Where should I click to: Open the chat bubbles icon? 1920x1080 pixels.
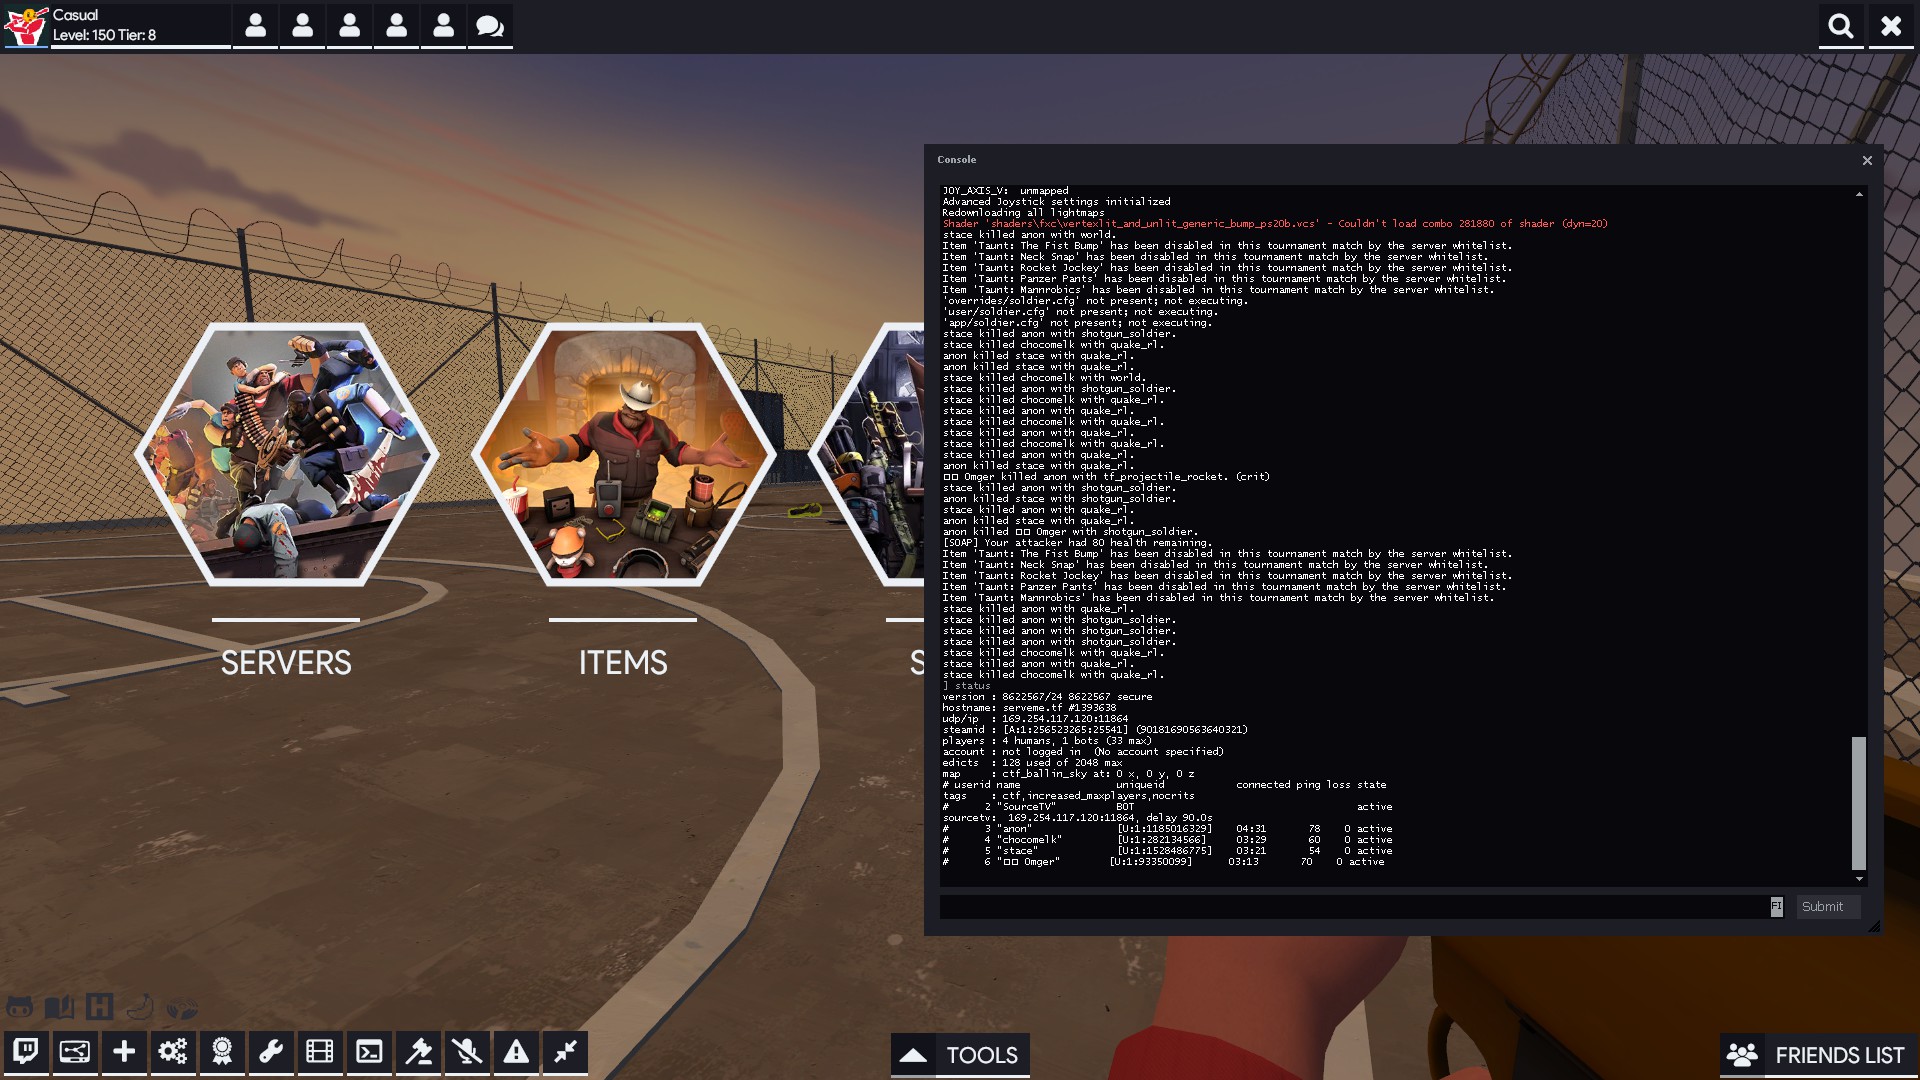pyautogui.click(x=490, y=26)
